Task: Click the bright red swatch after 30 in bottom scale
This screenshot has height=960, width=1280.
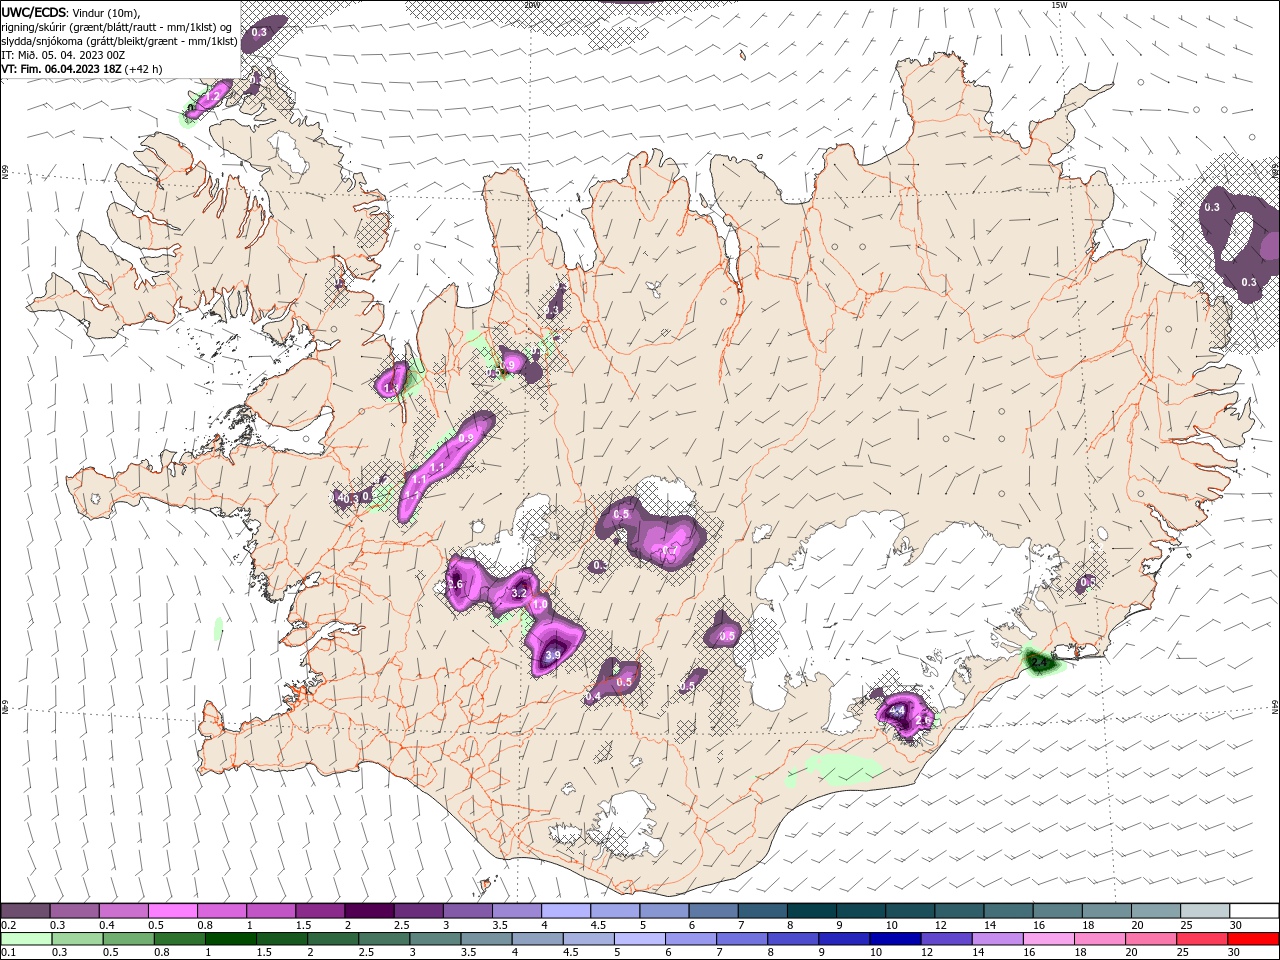Action: (1252, 939)
